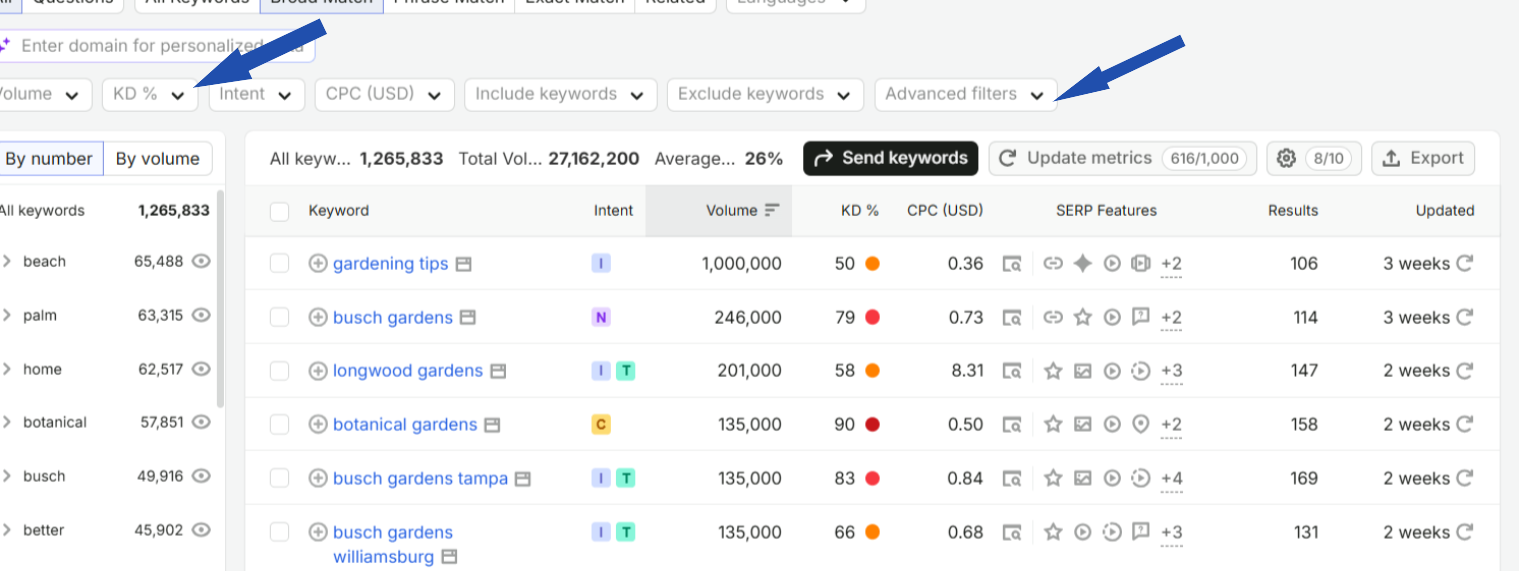Image resolution: width=1519 pixels, height=571 pixels.
Task: View SERP magnifier icon in gardening tips row
Action: 1013,264
